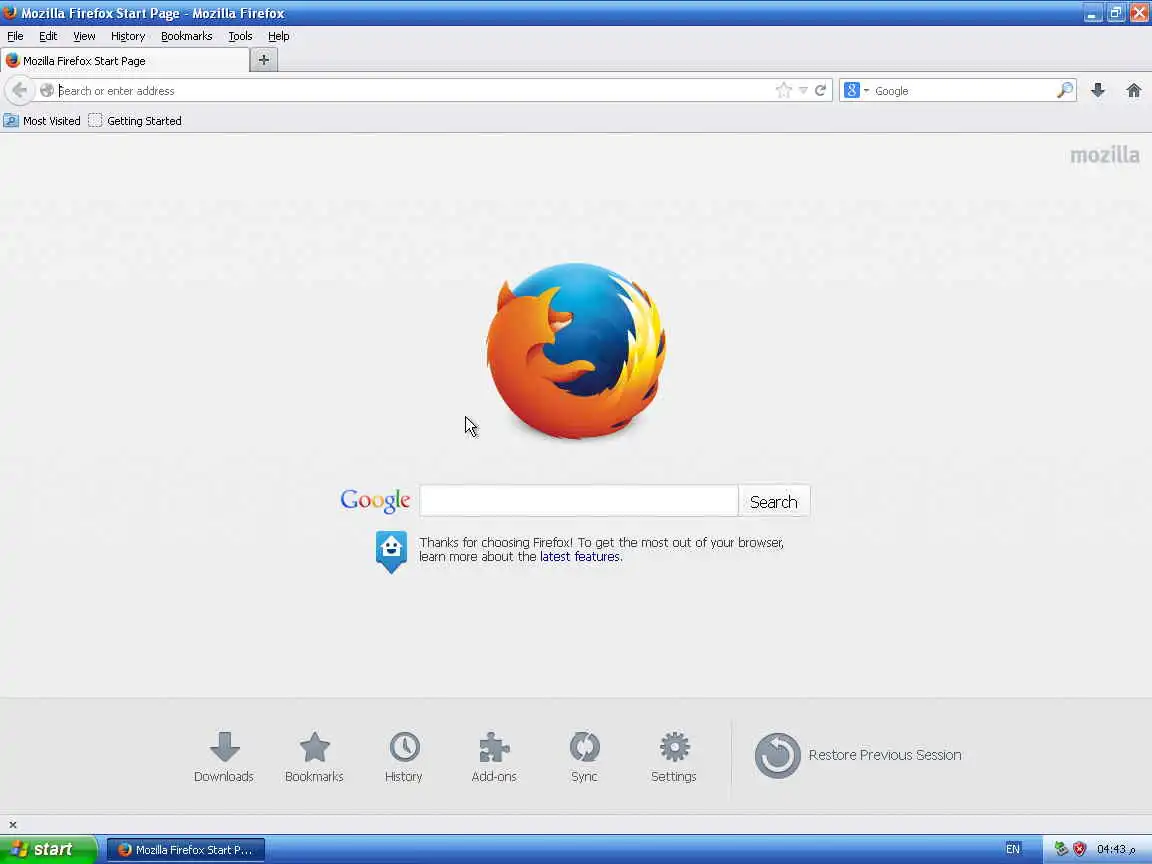Image resolution: width=1152 pixels, height=864 pixels.
Task: Open the Downloads shortcut on start page
Action: [223, 757]
